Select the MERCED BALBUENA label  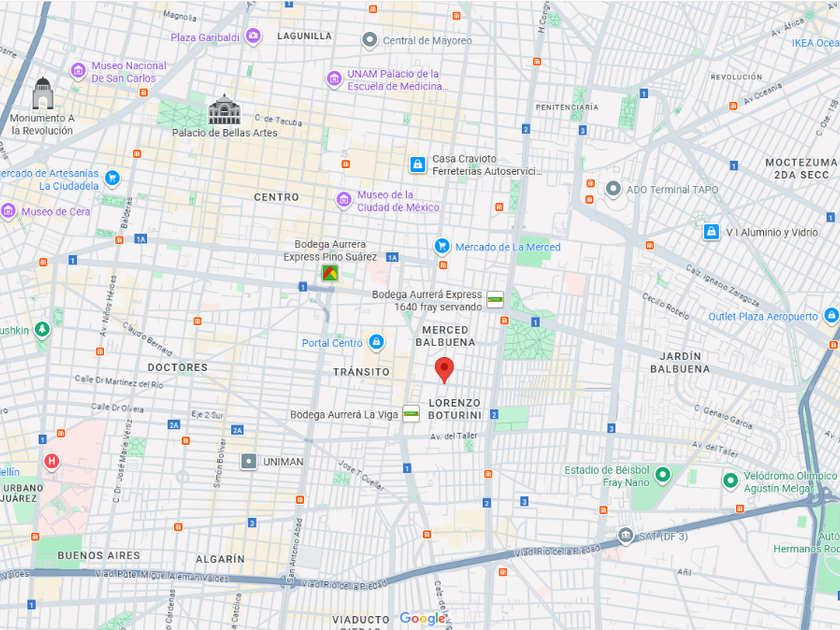click(445, 336)
